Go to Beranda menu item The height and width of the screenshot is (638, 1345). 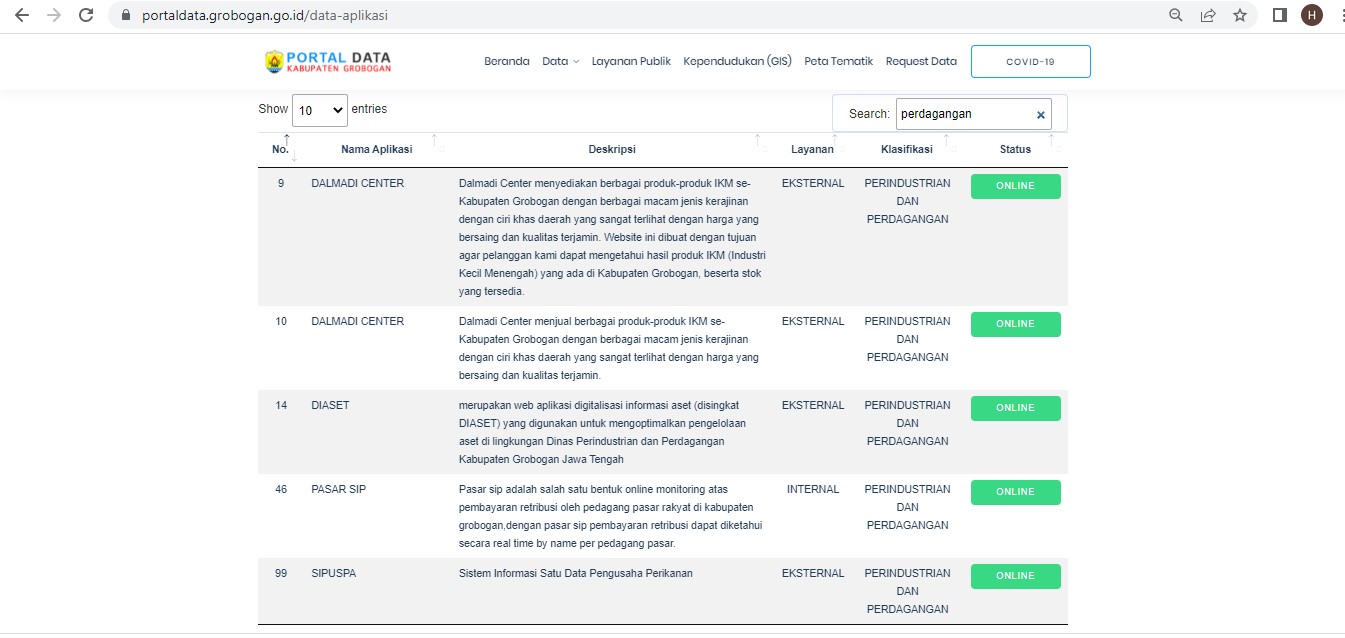point(506,61)
